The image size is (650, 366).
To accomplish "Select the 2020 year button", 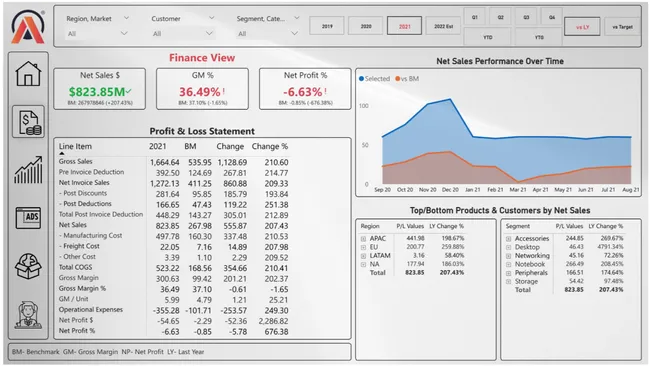I will (366, 26).
